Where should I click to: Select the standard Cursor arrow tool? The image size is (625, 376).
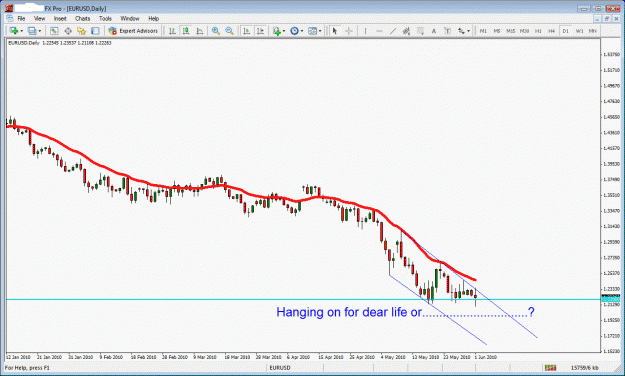335,31
